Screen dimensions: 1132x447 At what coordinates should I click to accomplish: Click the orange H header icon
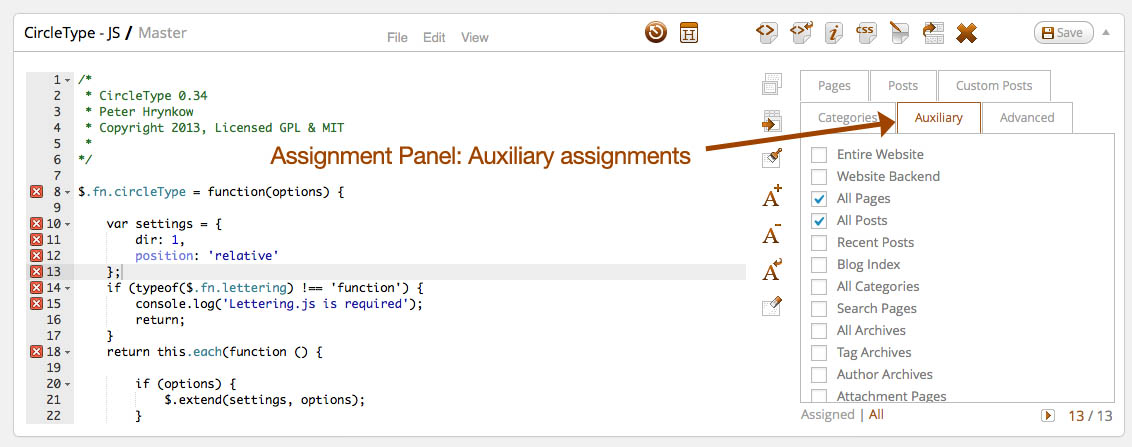click(689, 32)
